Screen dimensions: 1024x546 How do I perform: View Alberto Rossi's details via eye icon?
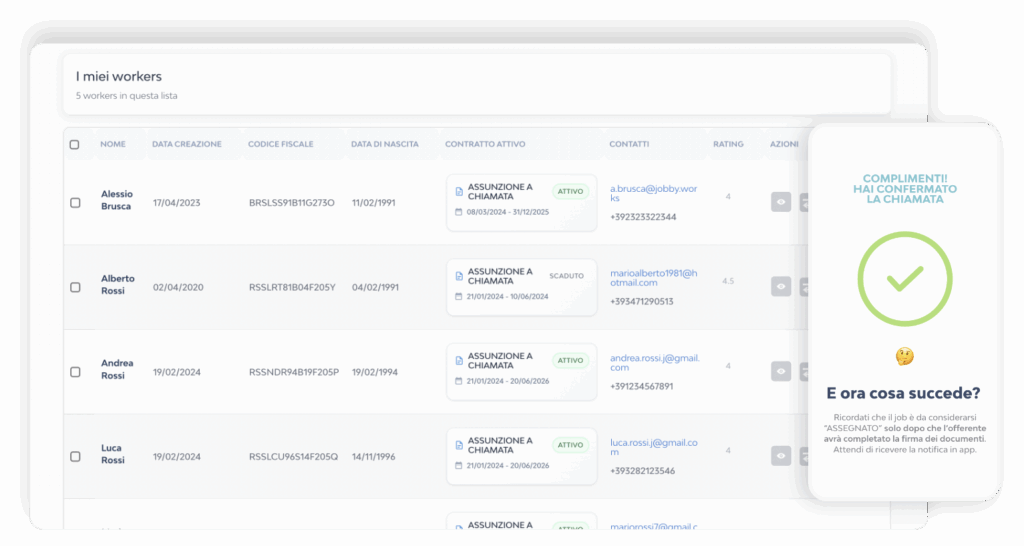click(x=781, y=286)
